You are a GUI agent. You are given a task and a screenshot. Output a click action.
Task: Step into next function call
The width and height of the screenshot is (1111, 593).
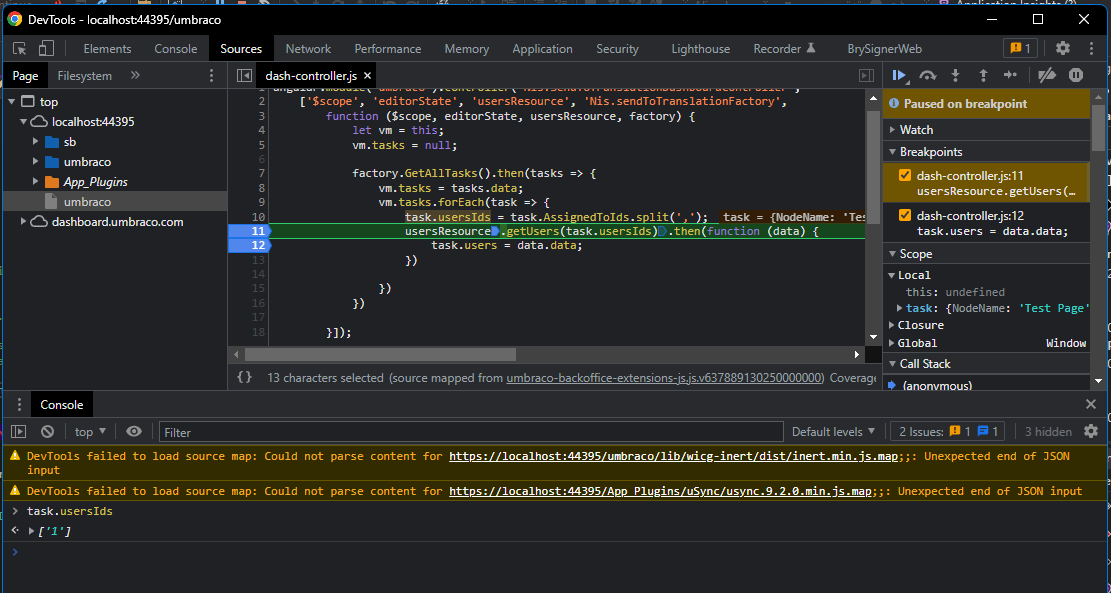click(955, 75)
